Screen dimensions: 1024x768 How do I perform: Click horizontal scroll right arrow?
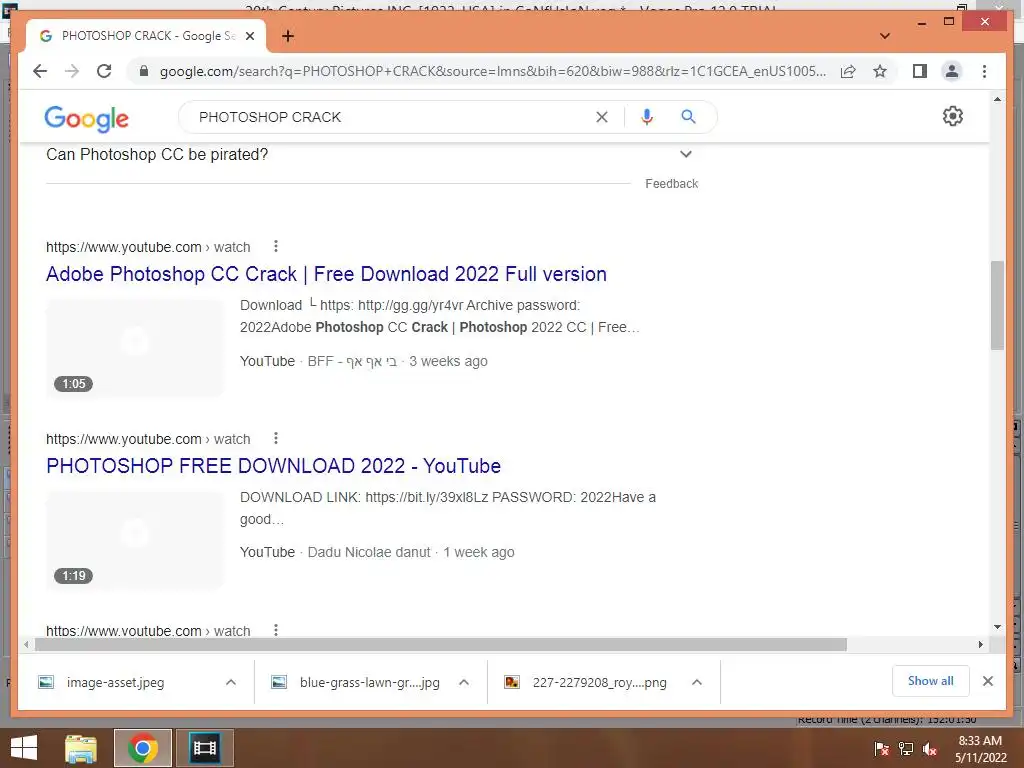[980, 645]
